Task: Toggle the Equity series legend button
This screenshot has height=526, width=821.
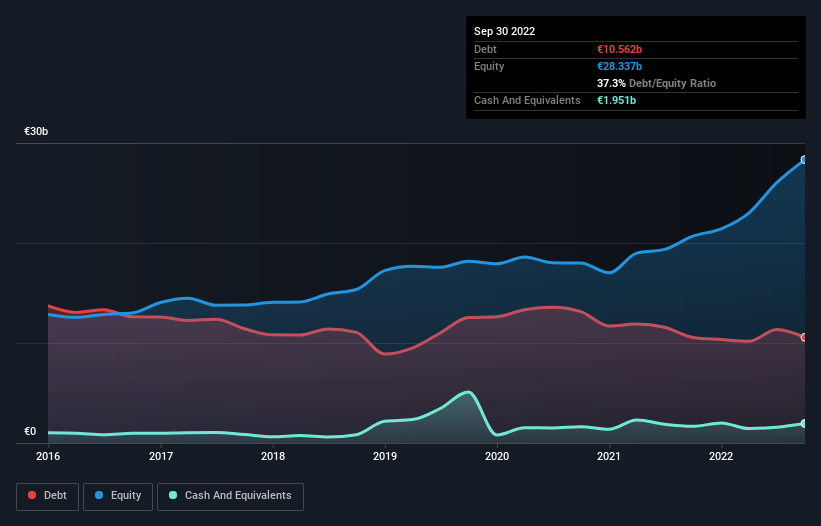Action: 118,496
